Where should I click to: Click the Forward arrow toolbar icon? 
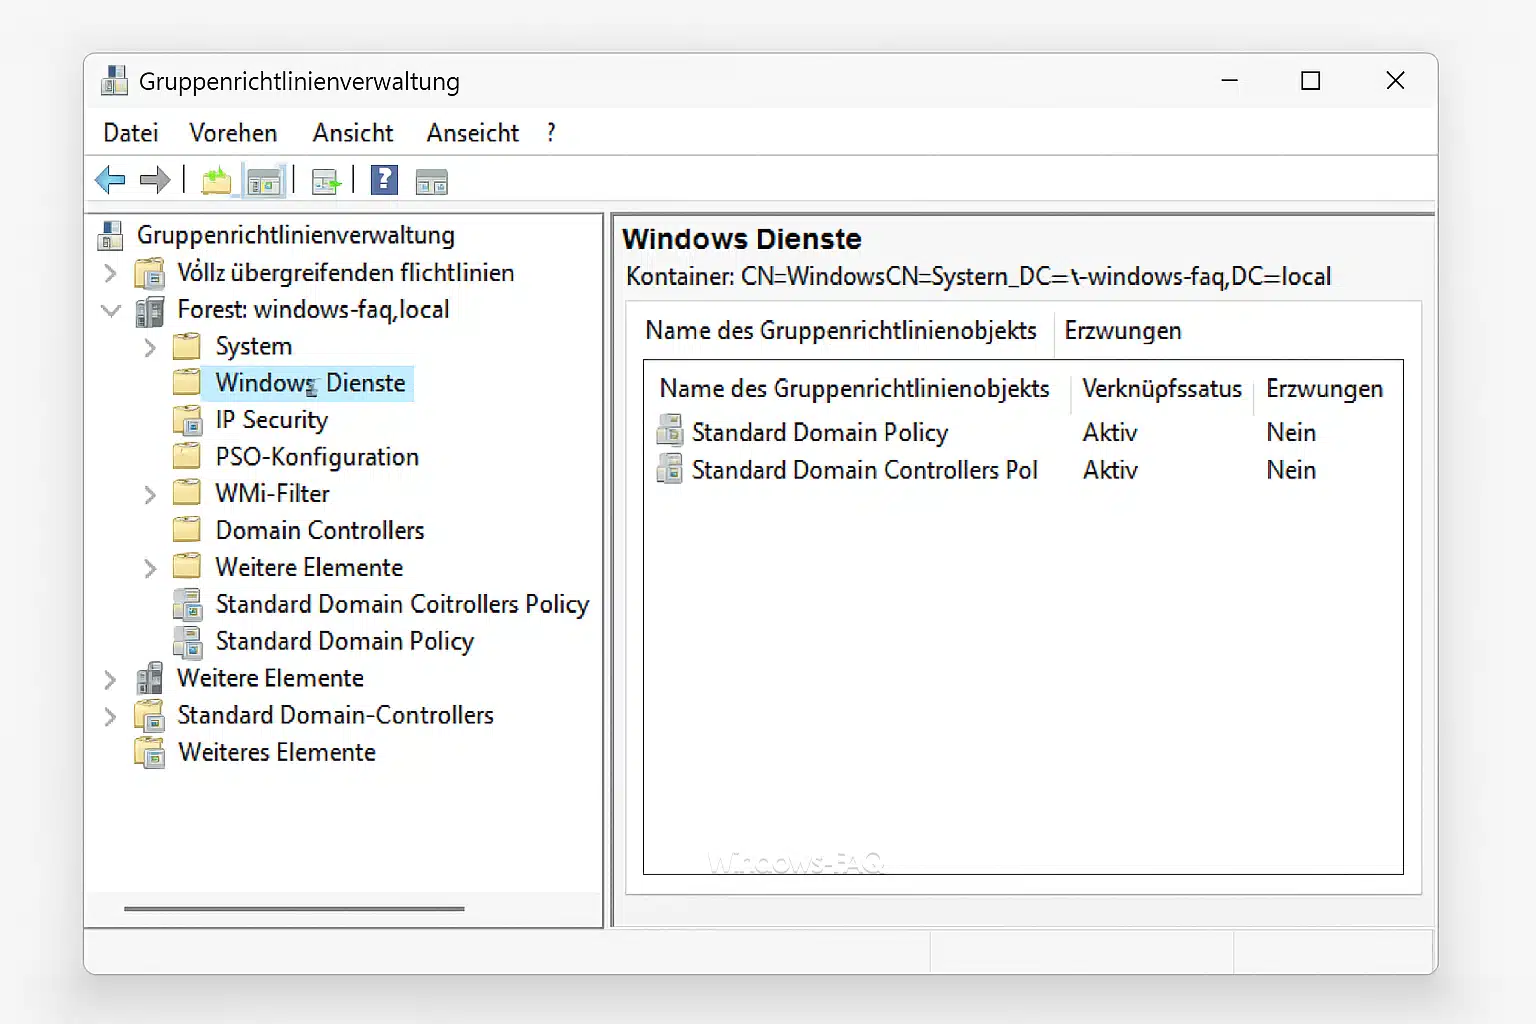click(154, 180)
